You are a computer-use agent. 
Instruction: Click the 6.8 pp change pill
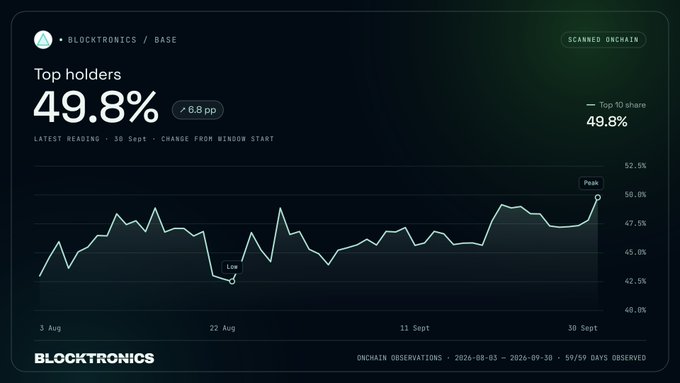coord(198,110)
